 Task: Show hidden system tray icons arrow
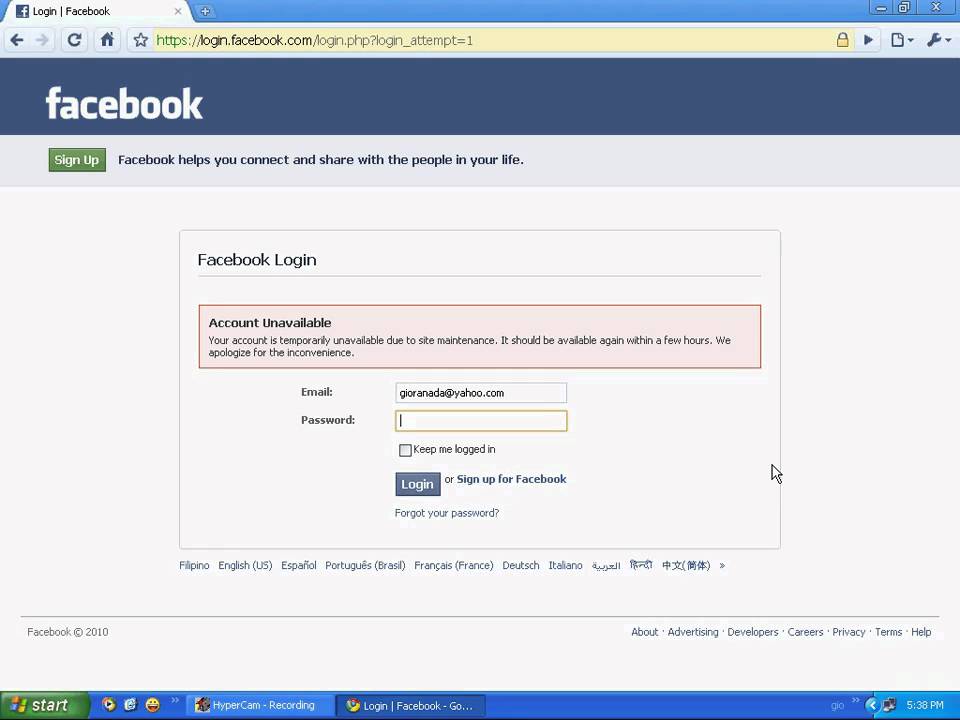pos(871,705)
